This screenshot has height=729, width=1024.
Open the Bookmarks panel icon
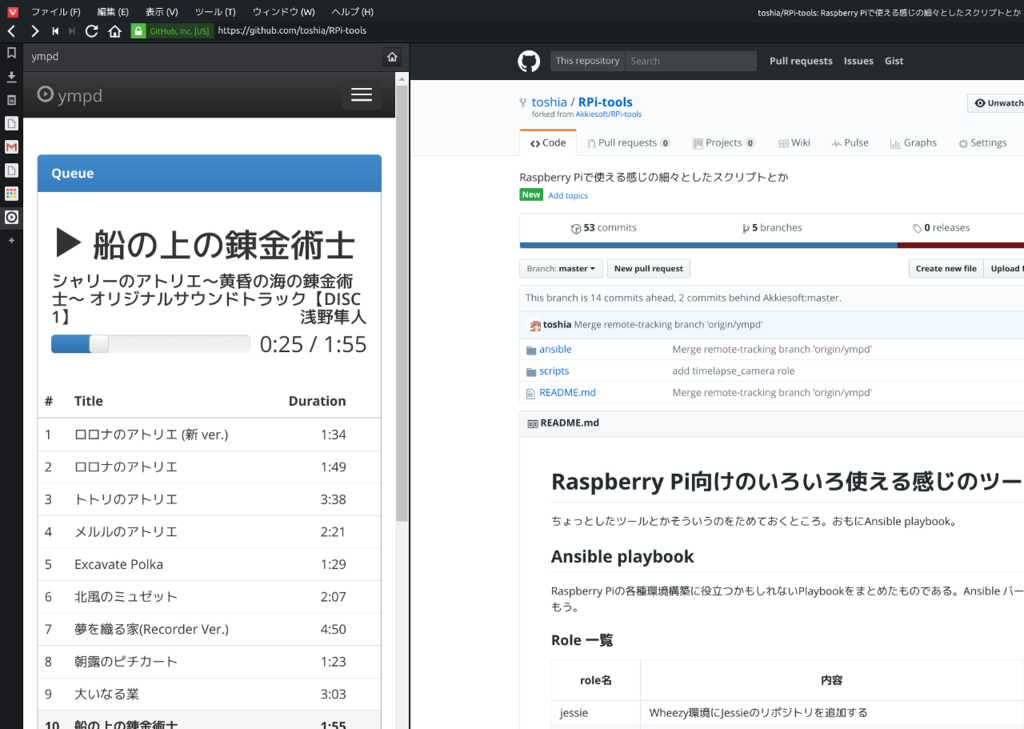tap(11, 53)
